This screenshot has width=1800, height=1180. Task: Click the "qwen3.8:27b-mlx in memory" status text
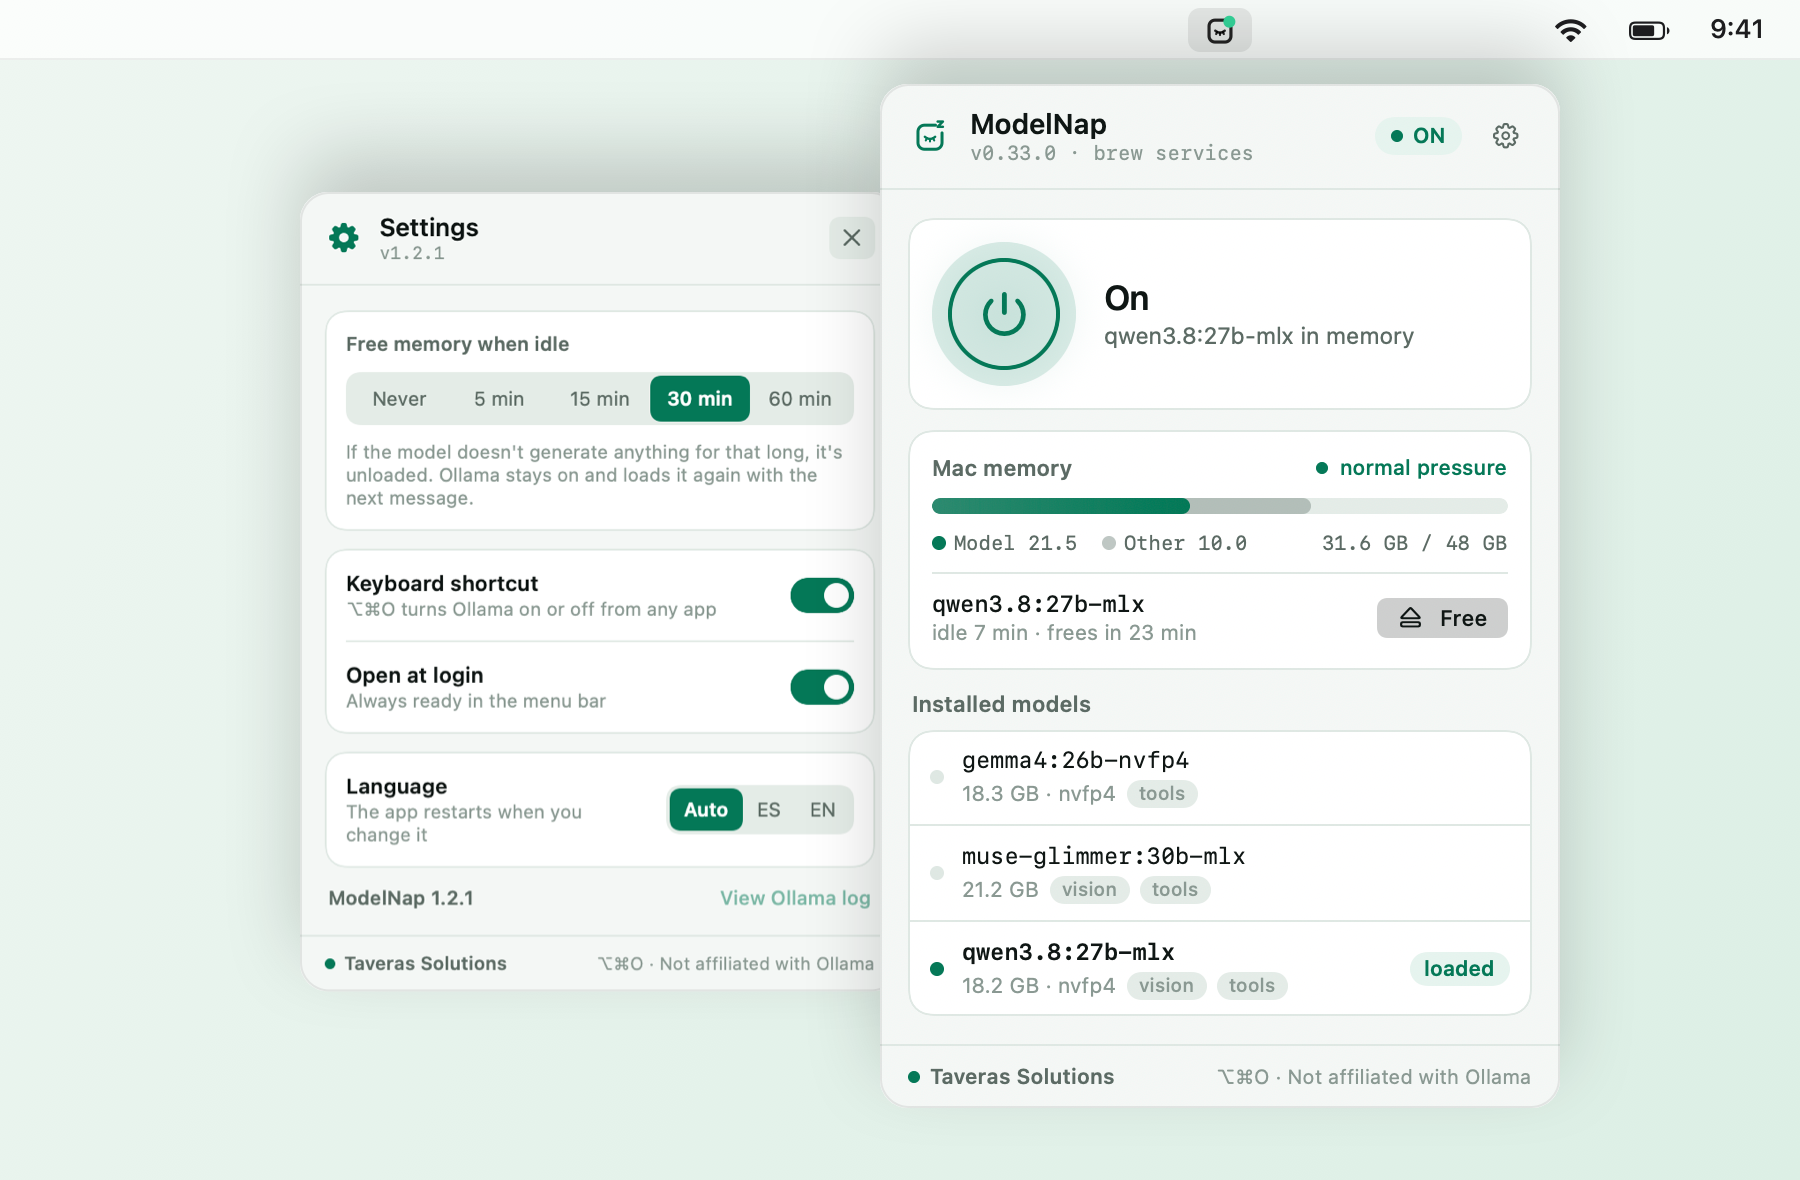point(1259,336)
